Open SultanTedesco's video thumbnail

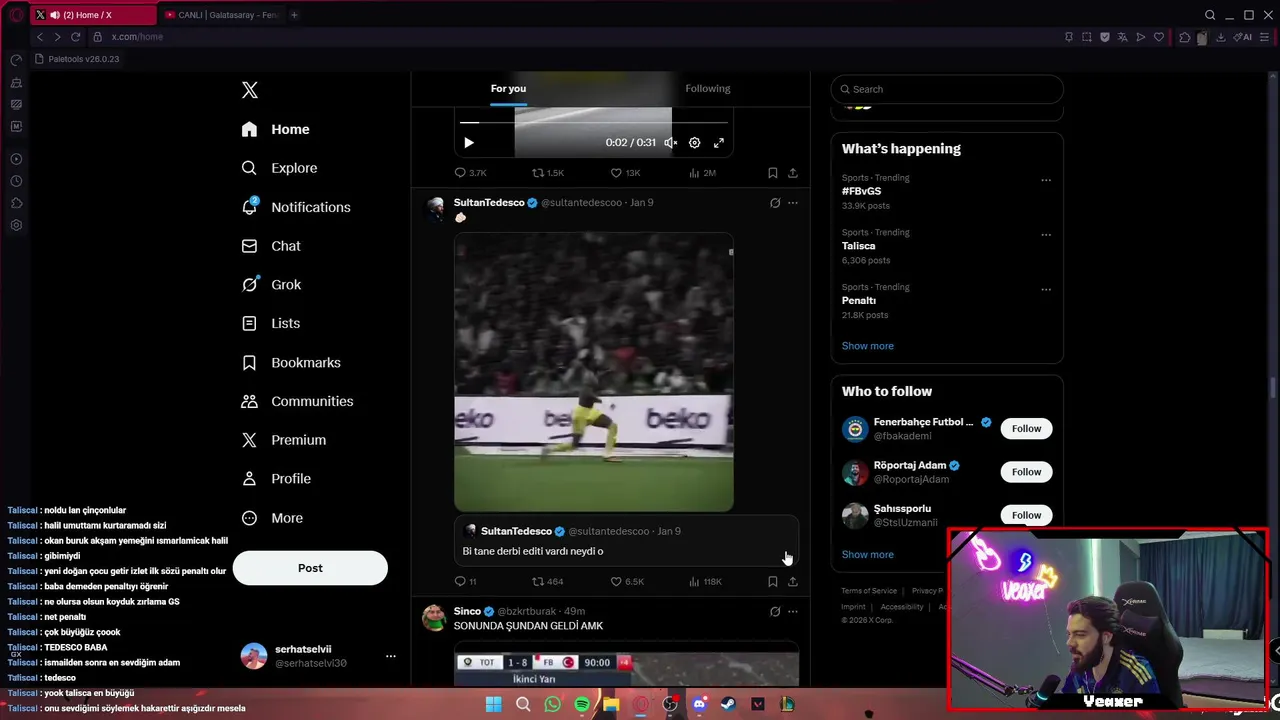pyautogui.click(x=594, y=372)
